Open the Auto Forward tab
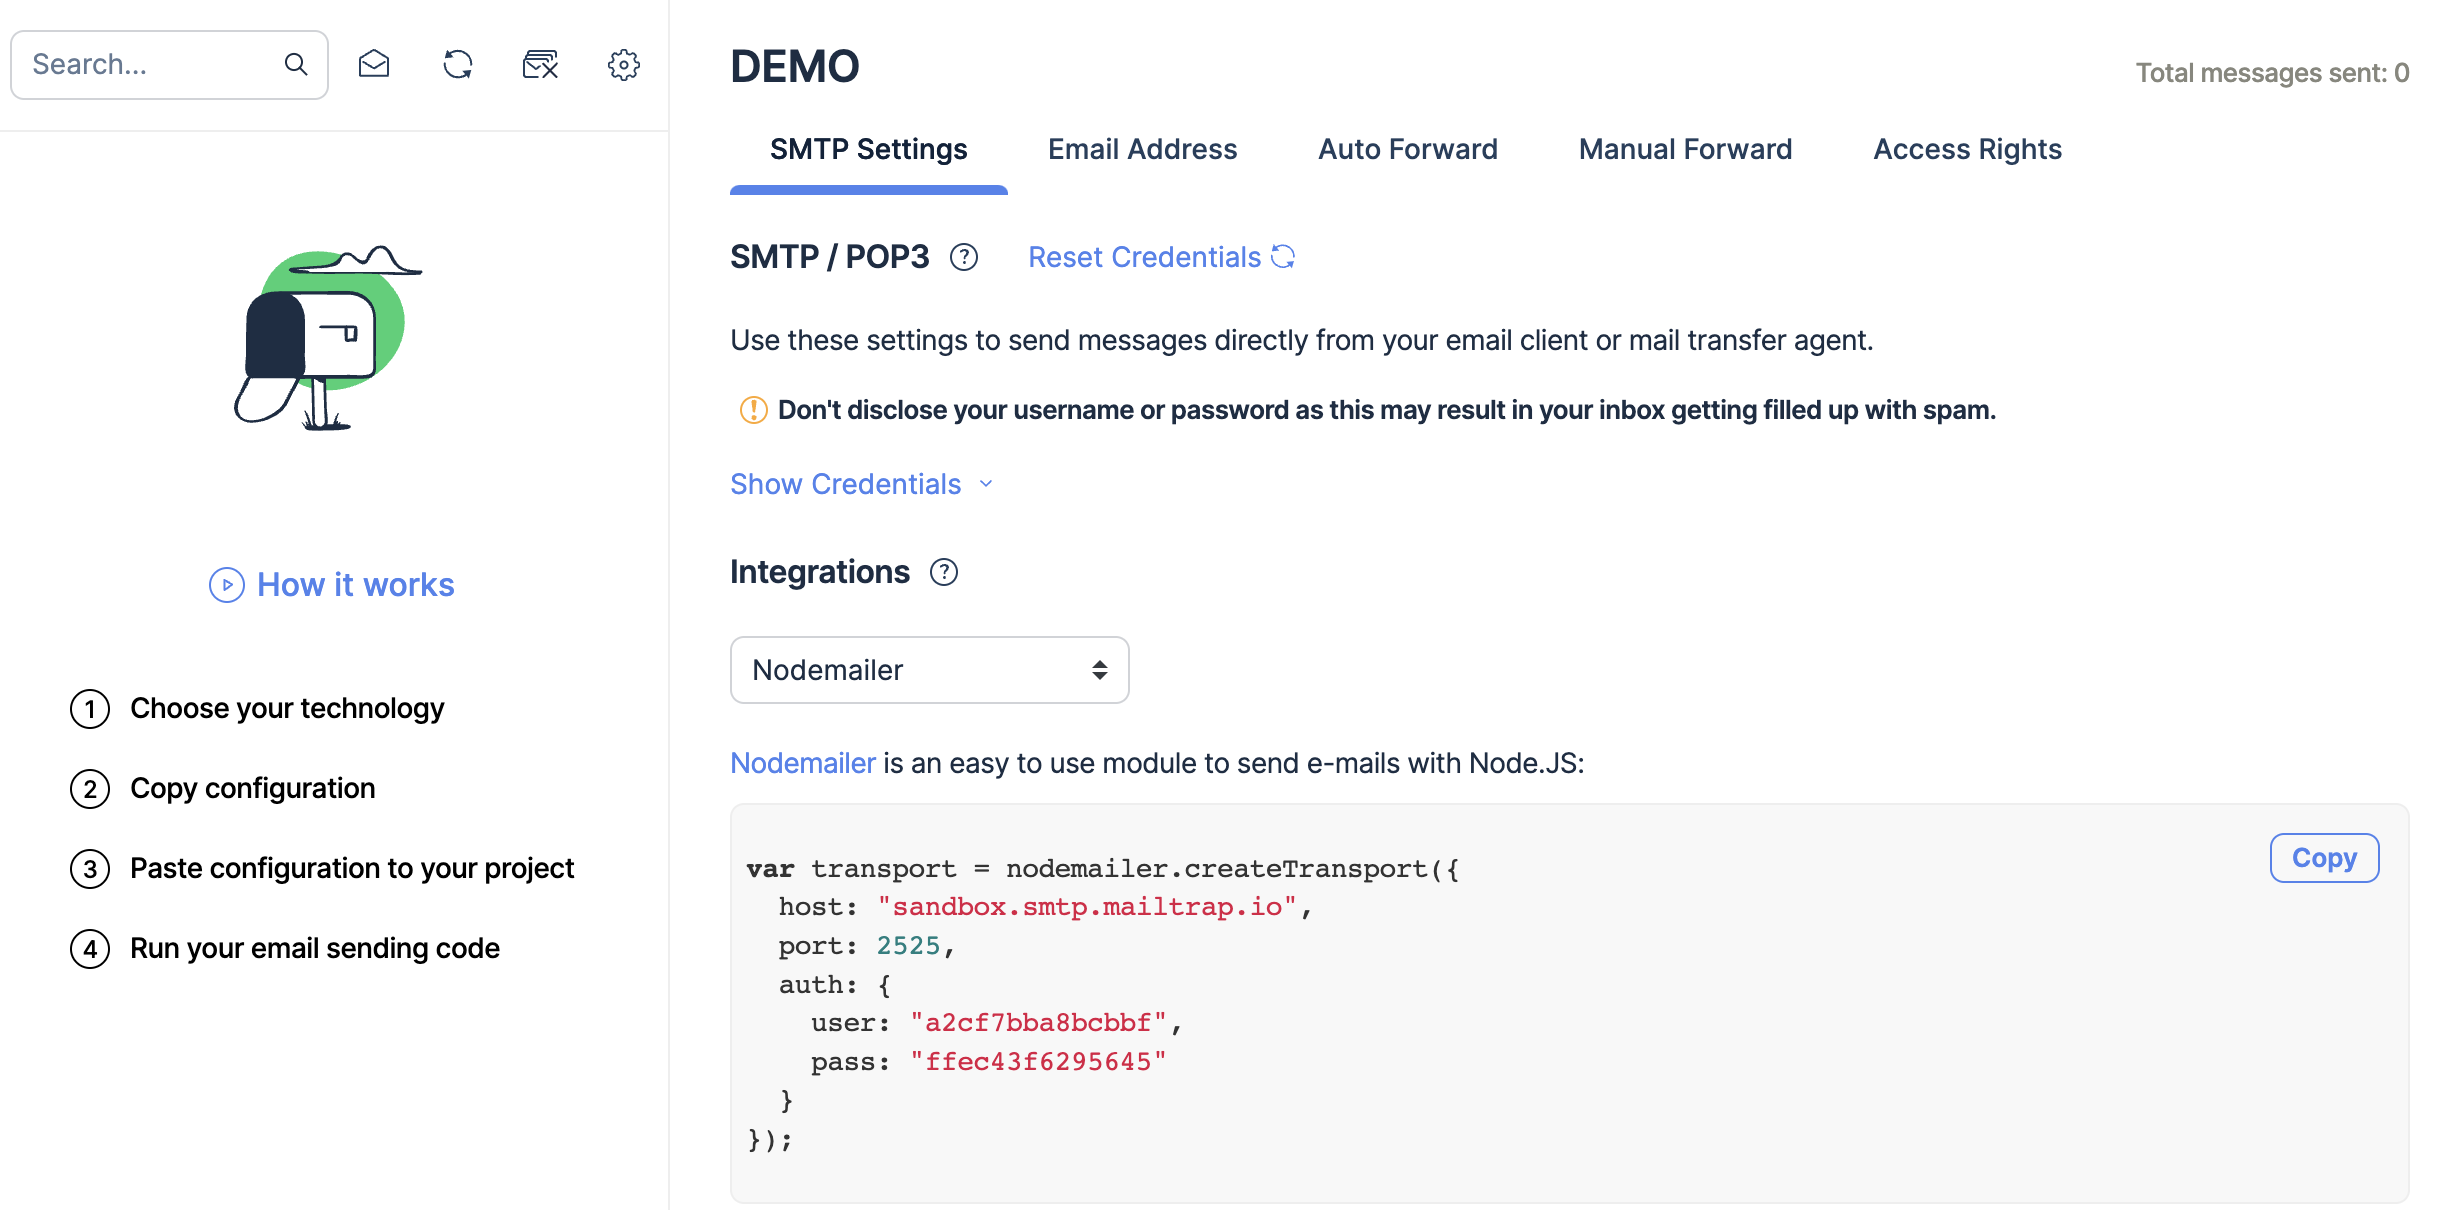 pos(1407,149)
